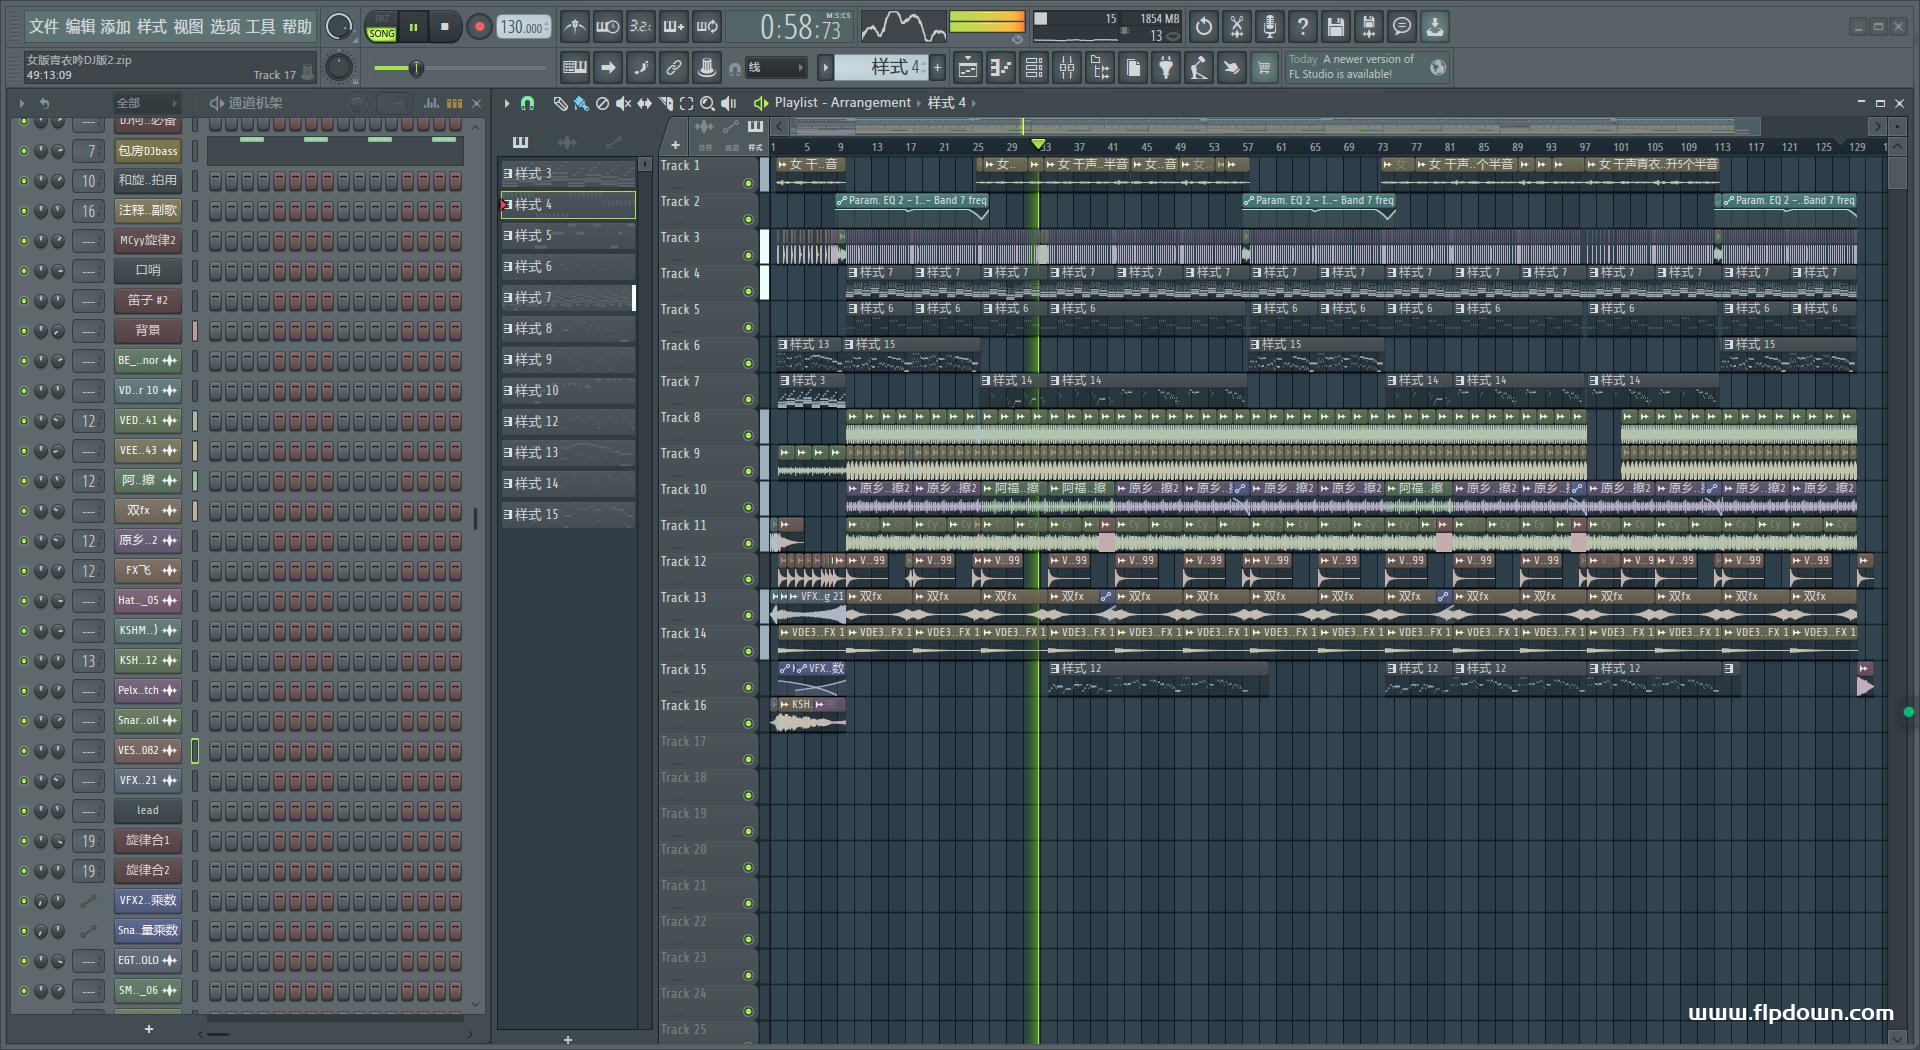
Task: Toggle the playlist snap magnet
Action: pyautogui.click(x=528, y=103)
